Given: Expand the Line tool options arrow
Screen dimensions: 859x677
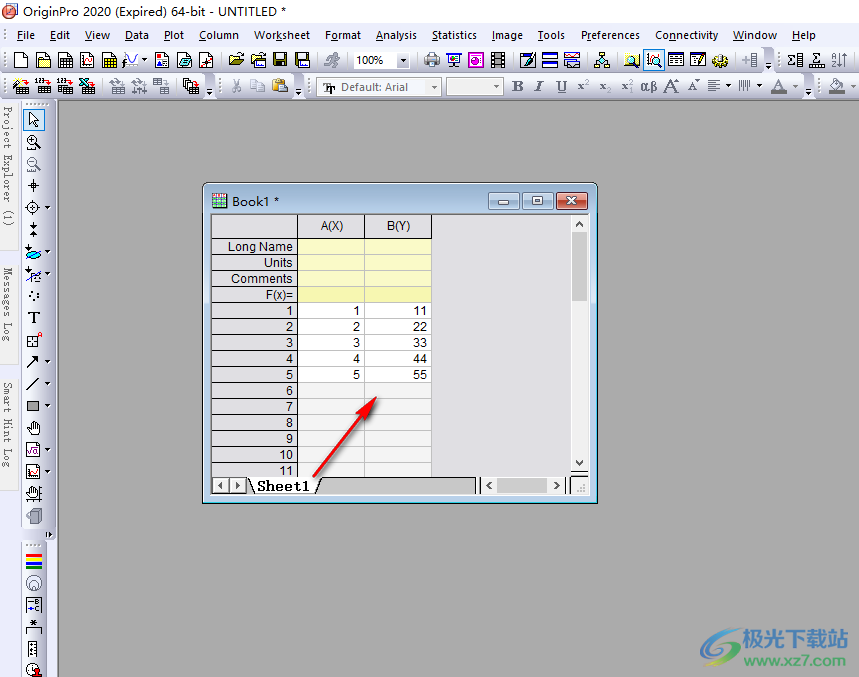Looking at the screenshot, I should pos(48,383).
